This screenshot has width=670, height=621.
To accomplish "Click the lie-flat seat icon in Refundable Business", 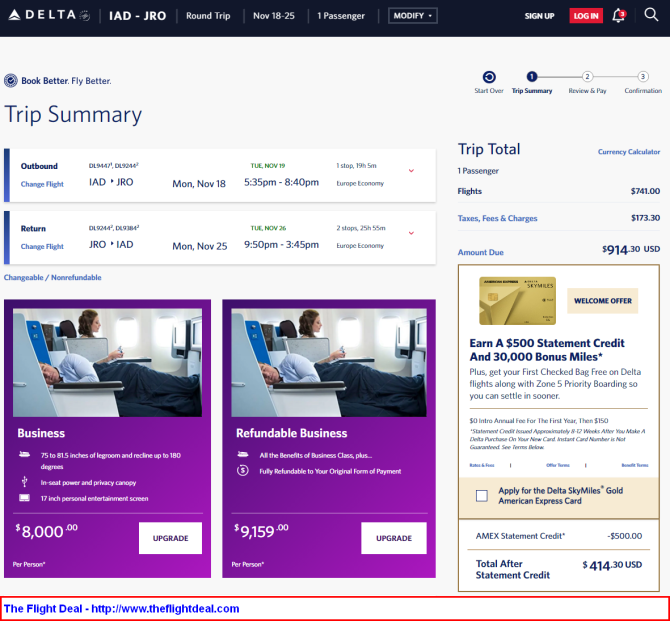I will 243,454.
